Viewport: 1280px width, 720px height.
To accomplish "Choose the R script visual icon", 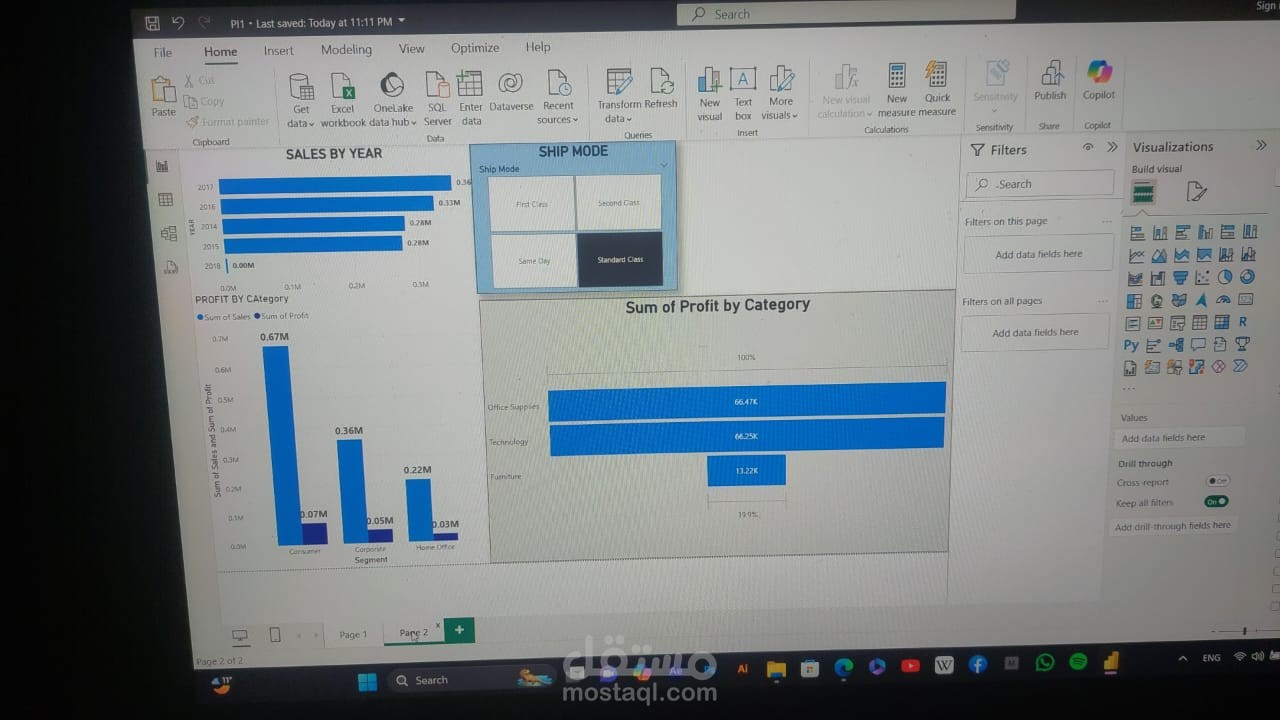I will (1243, 322).
